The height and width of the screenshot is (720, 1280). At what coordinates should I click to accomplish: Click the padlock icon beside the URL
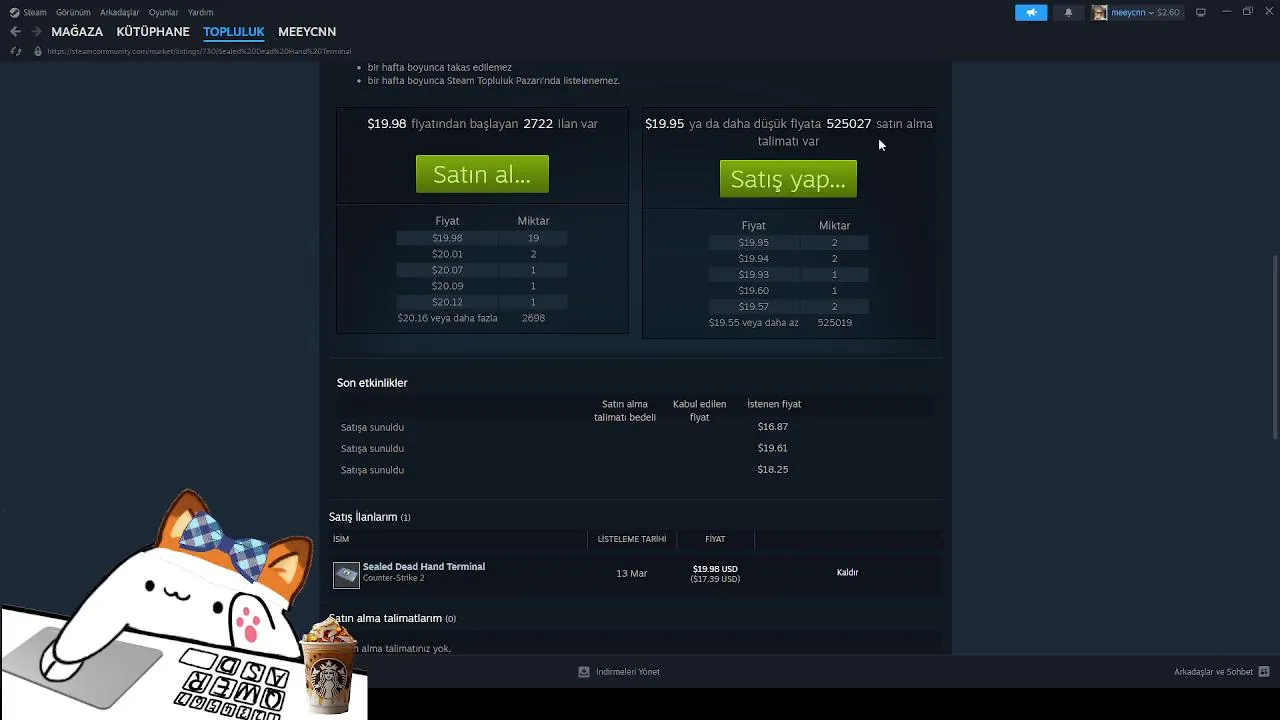[x=38, y=51]
